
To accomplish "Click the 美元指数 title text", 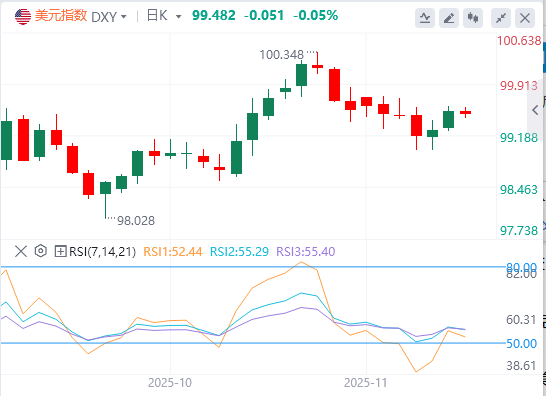I will point(61,16).
